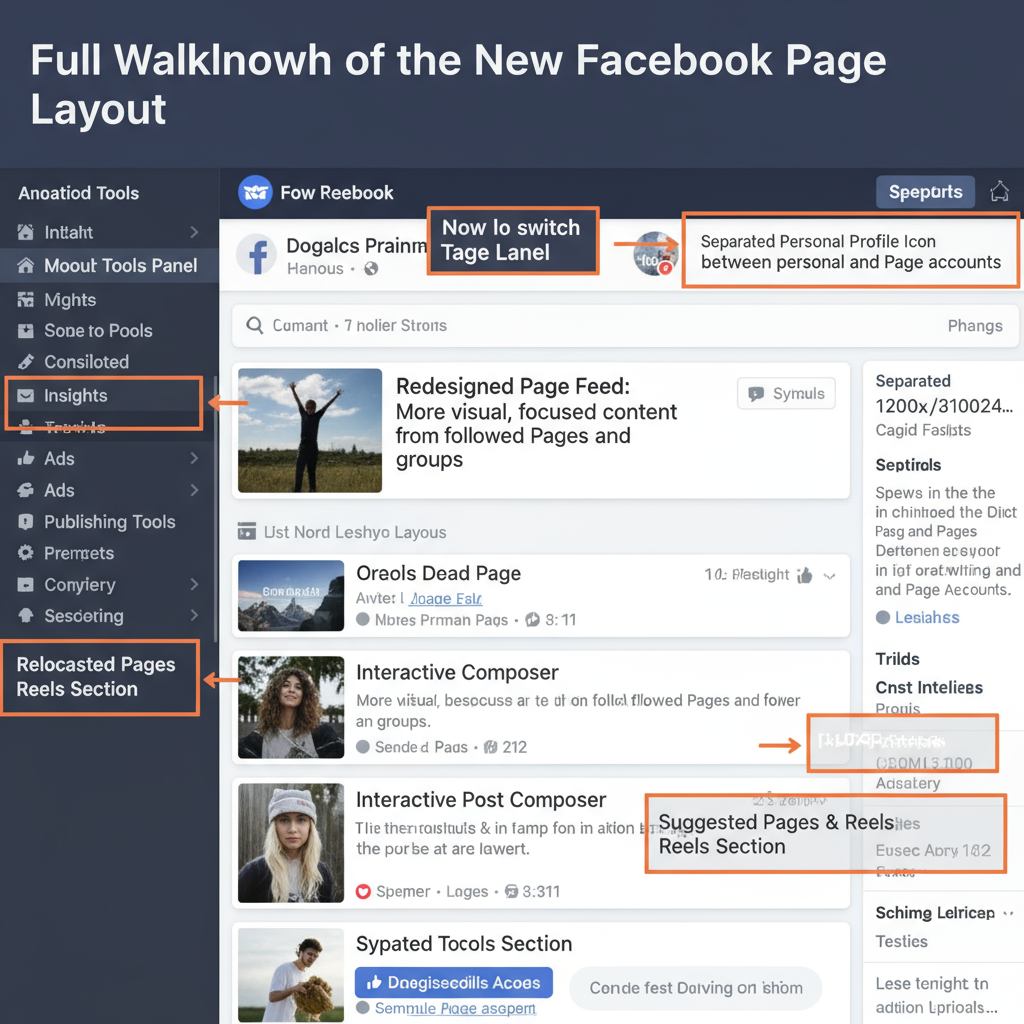Open the Sypated Tocols Section thumbnail

(291, 975)
